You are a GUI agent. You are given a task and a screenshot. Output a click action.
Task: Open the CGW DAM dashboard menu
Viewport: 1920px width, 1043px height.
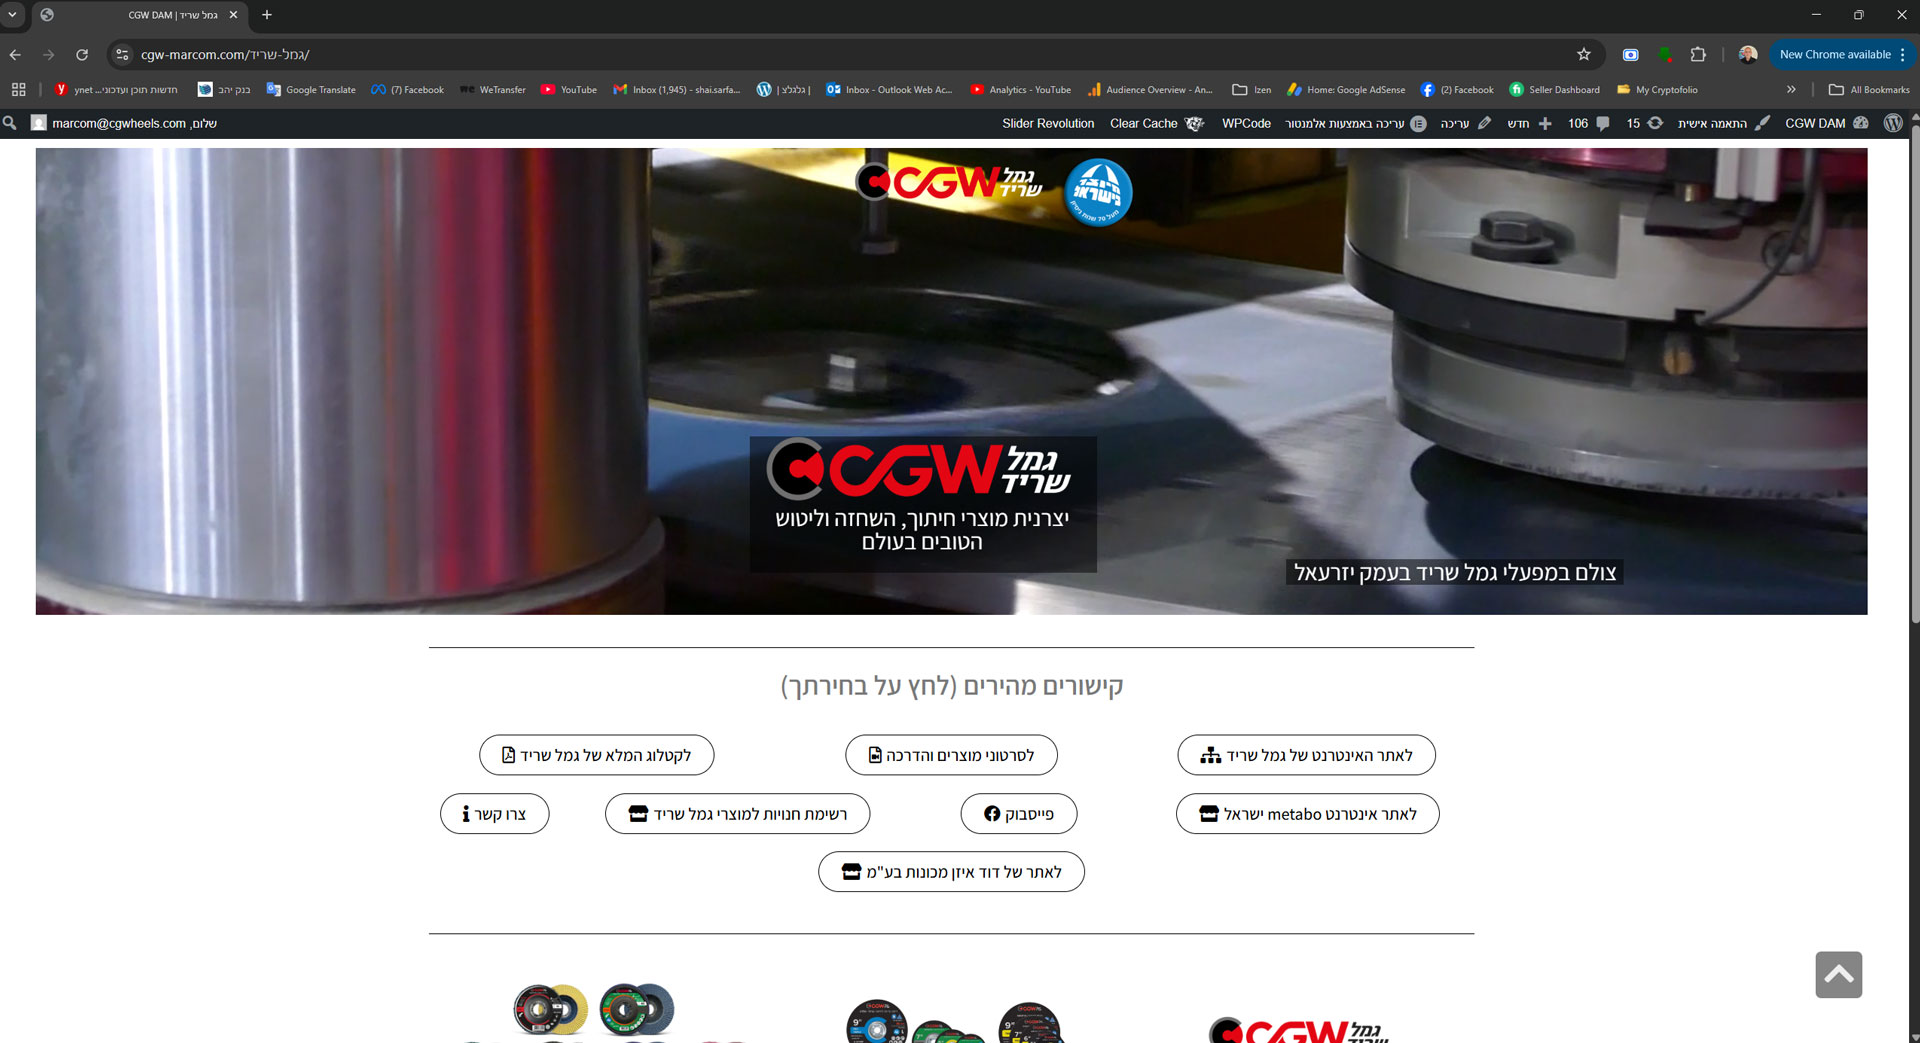1826,123
